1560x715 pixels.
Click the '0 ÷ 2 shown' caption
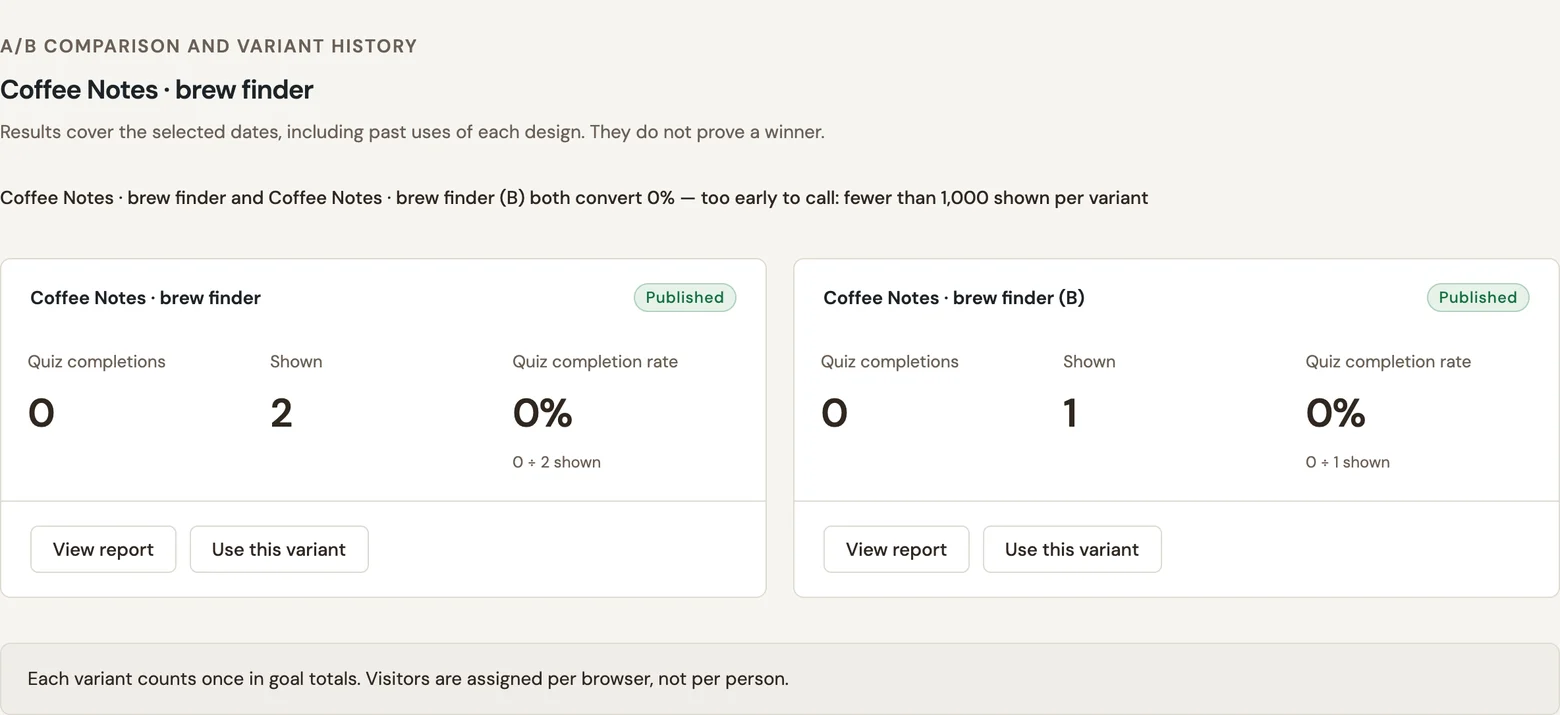557,462
